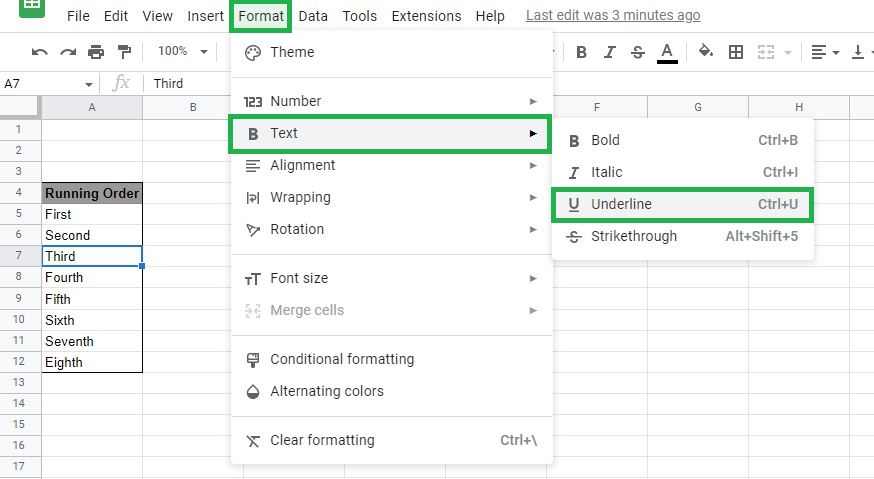Select the cell containing Fourth
Image resolution: width=874 pixels, height=479 pixels.
click(x=92, y=277)
